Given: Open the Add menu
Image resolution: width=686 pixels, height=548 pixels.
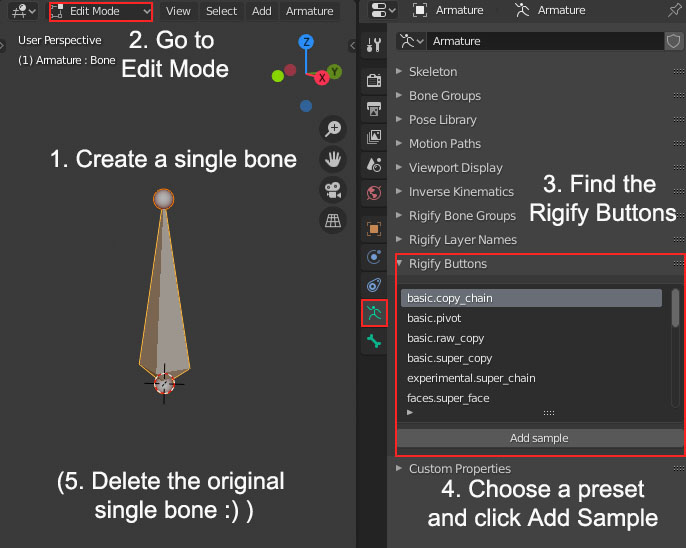Looking at the screenshot, I should click(262, 11).
